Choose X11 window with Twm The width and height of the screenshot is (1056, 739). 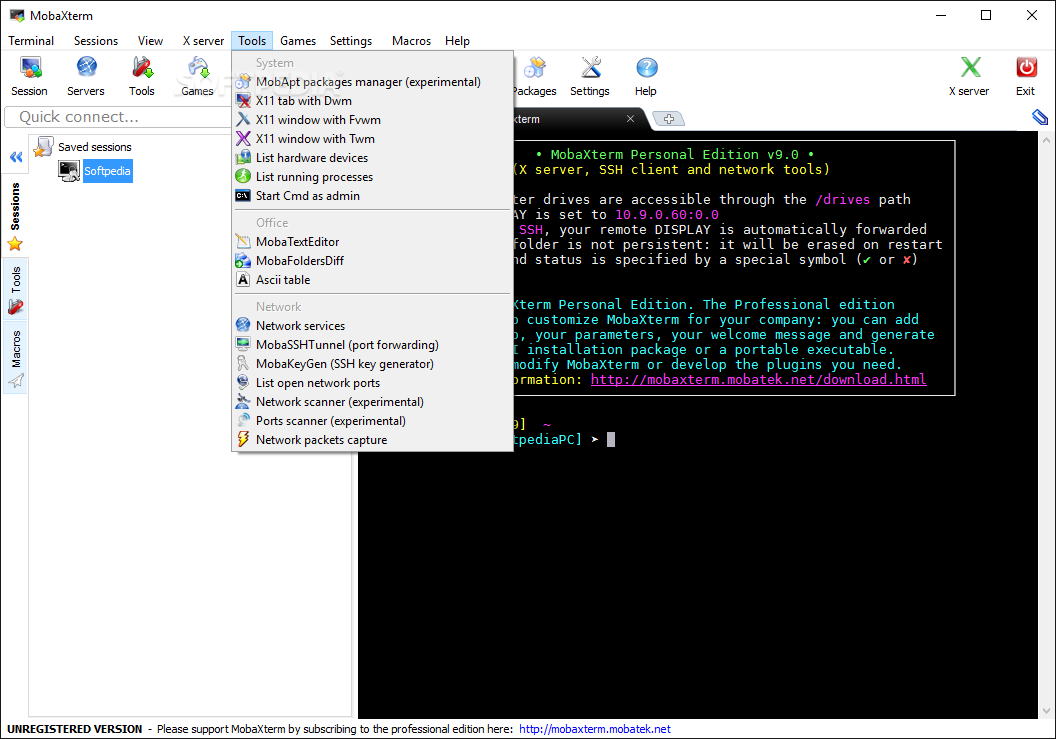(372, 139)
